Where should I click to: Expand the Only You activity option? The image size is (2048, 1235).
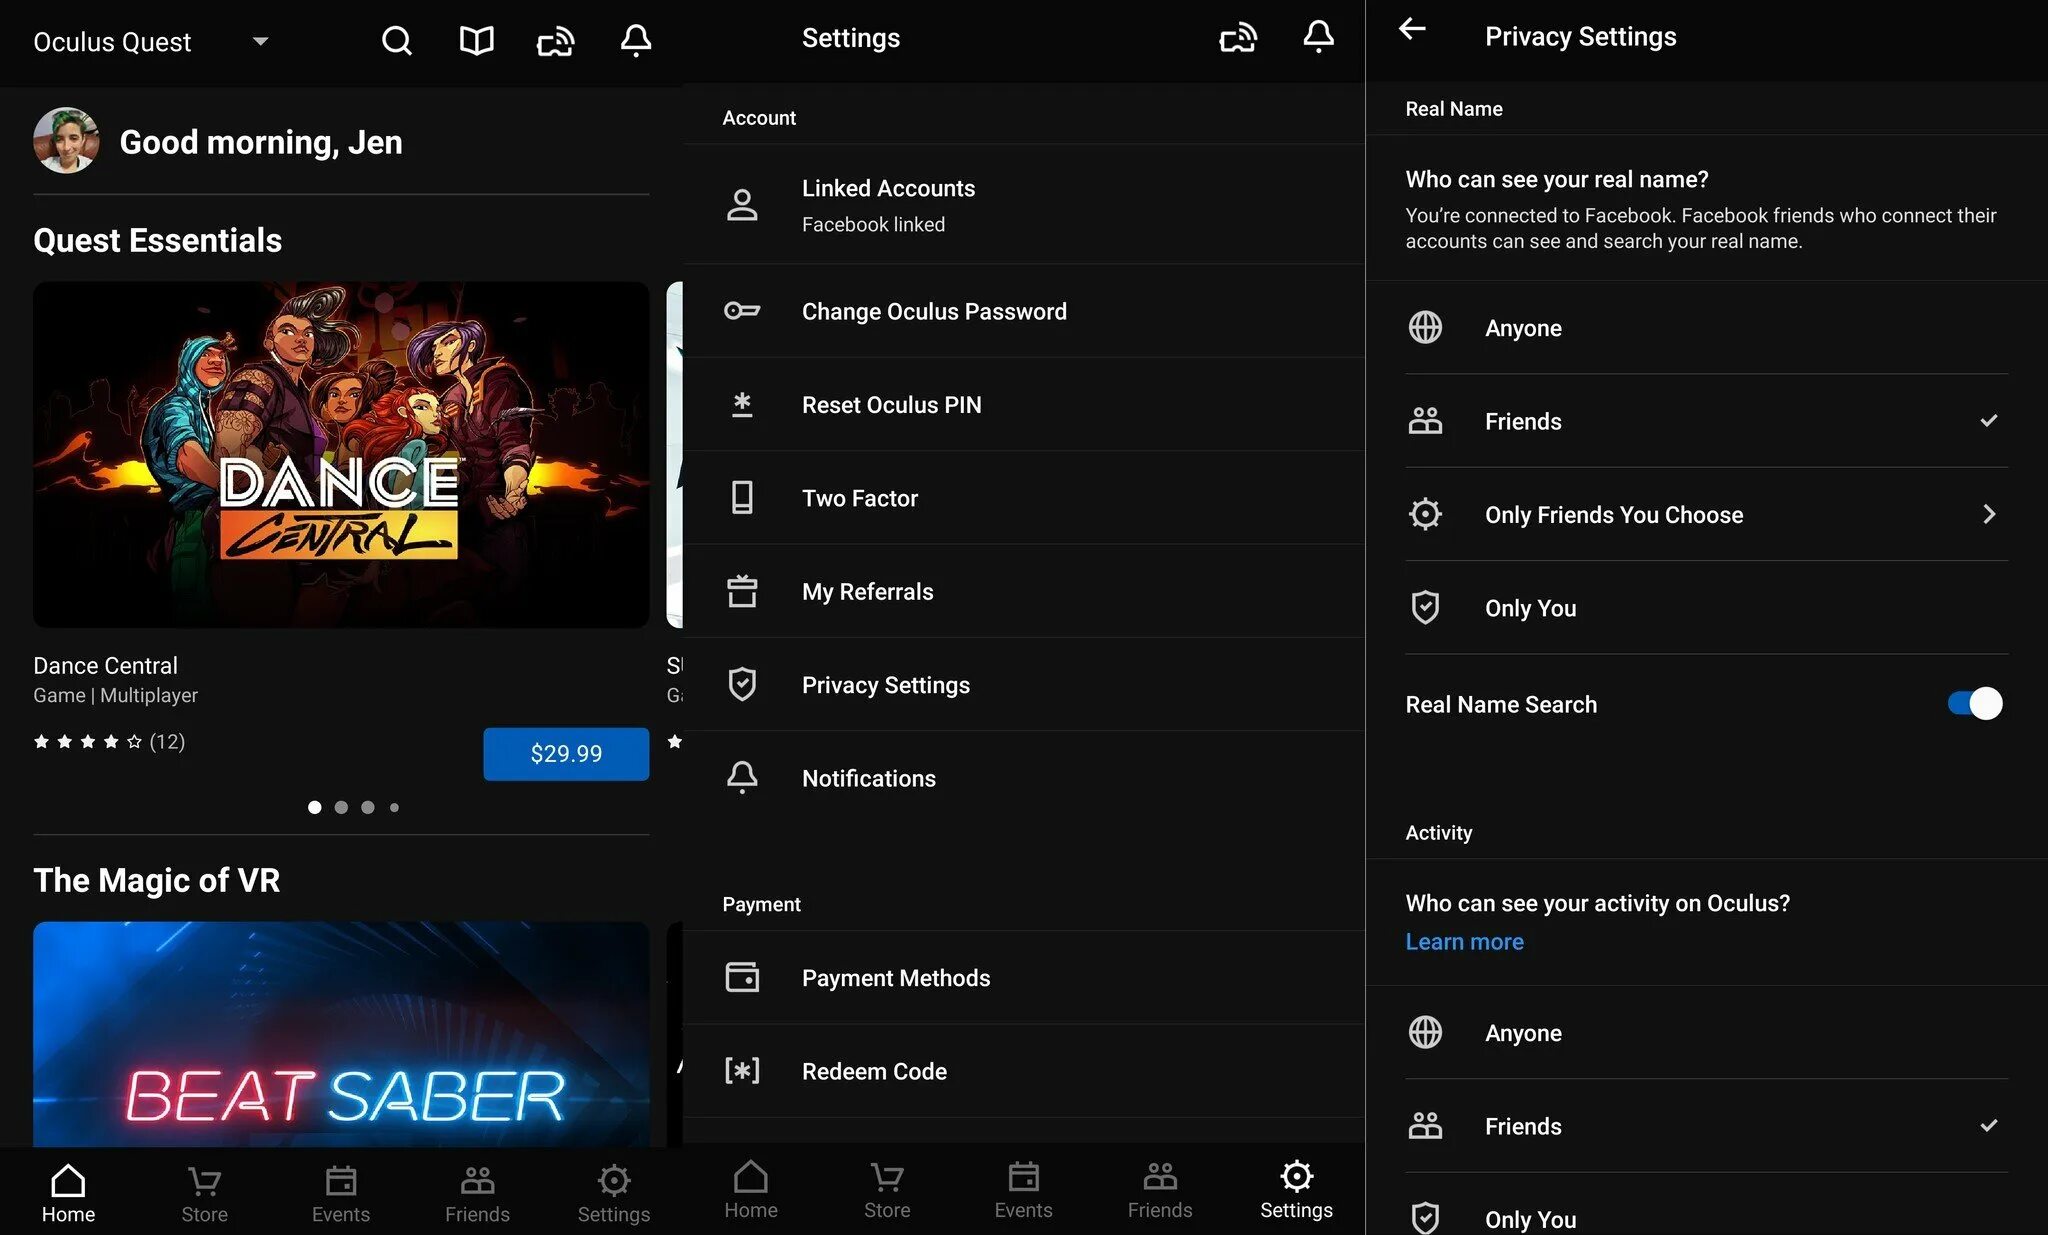[x=1704, y=1217]
